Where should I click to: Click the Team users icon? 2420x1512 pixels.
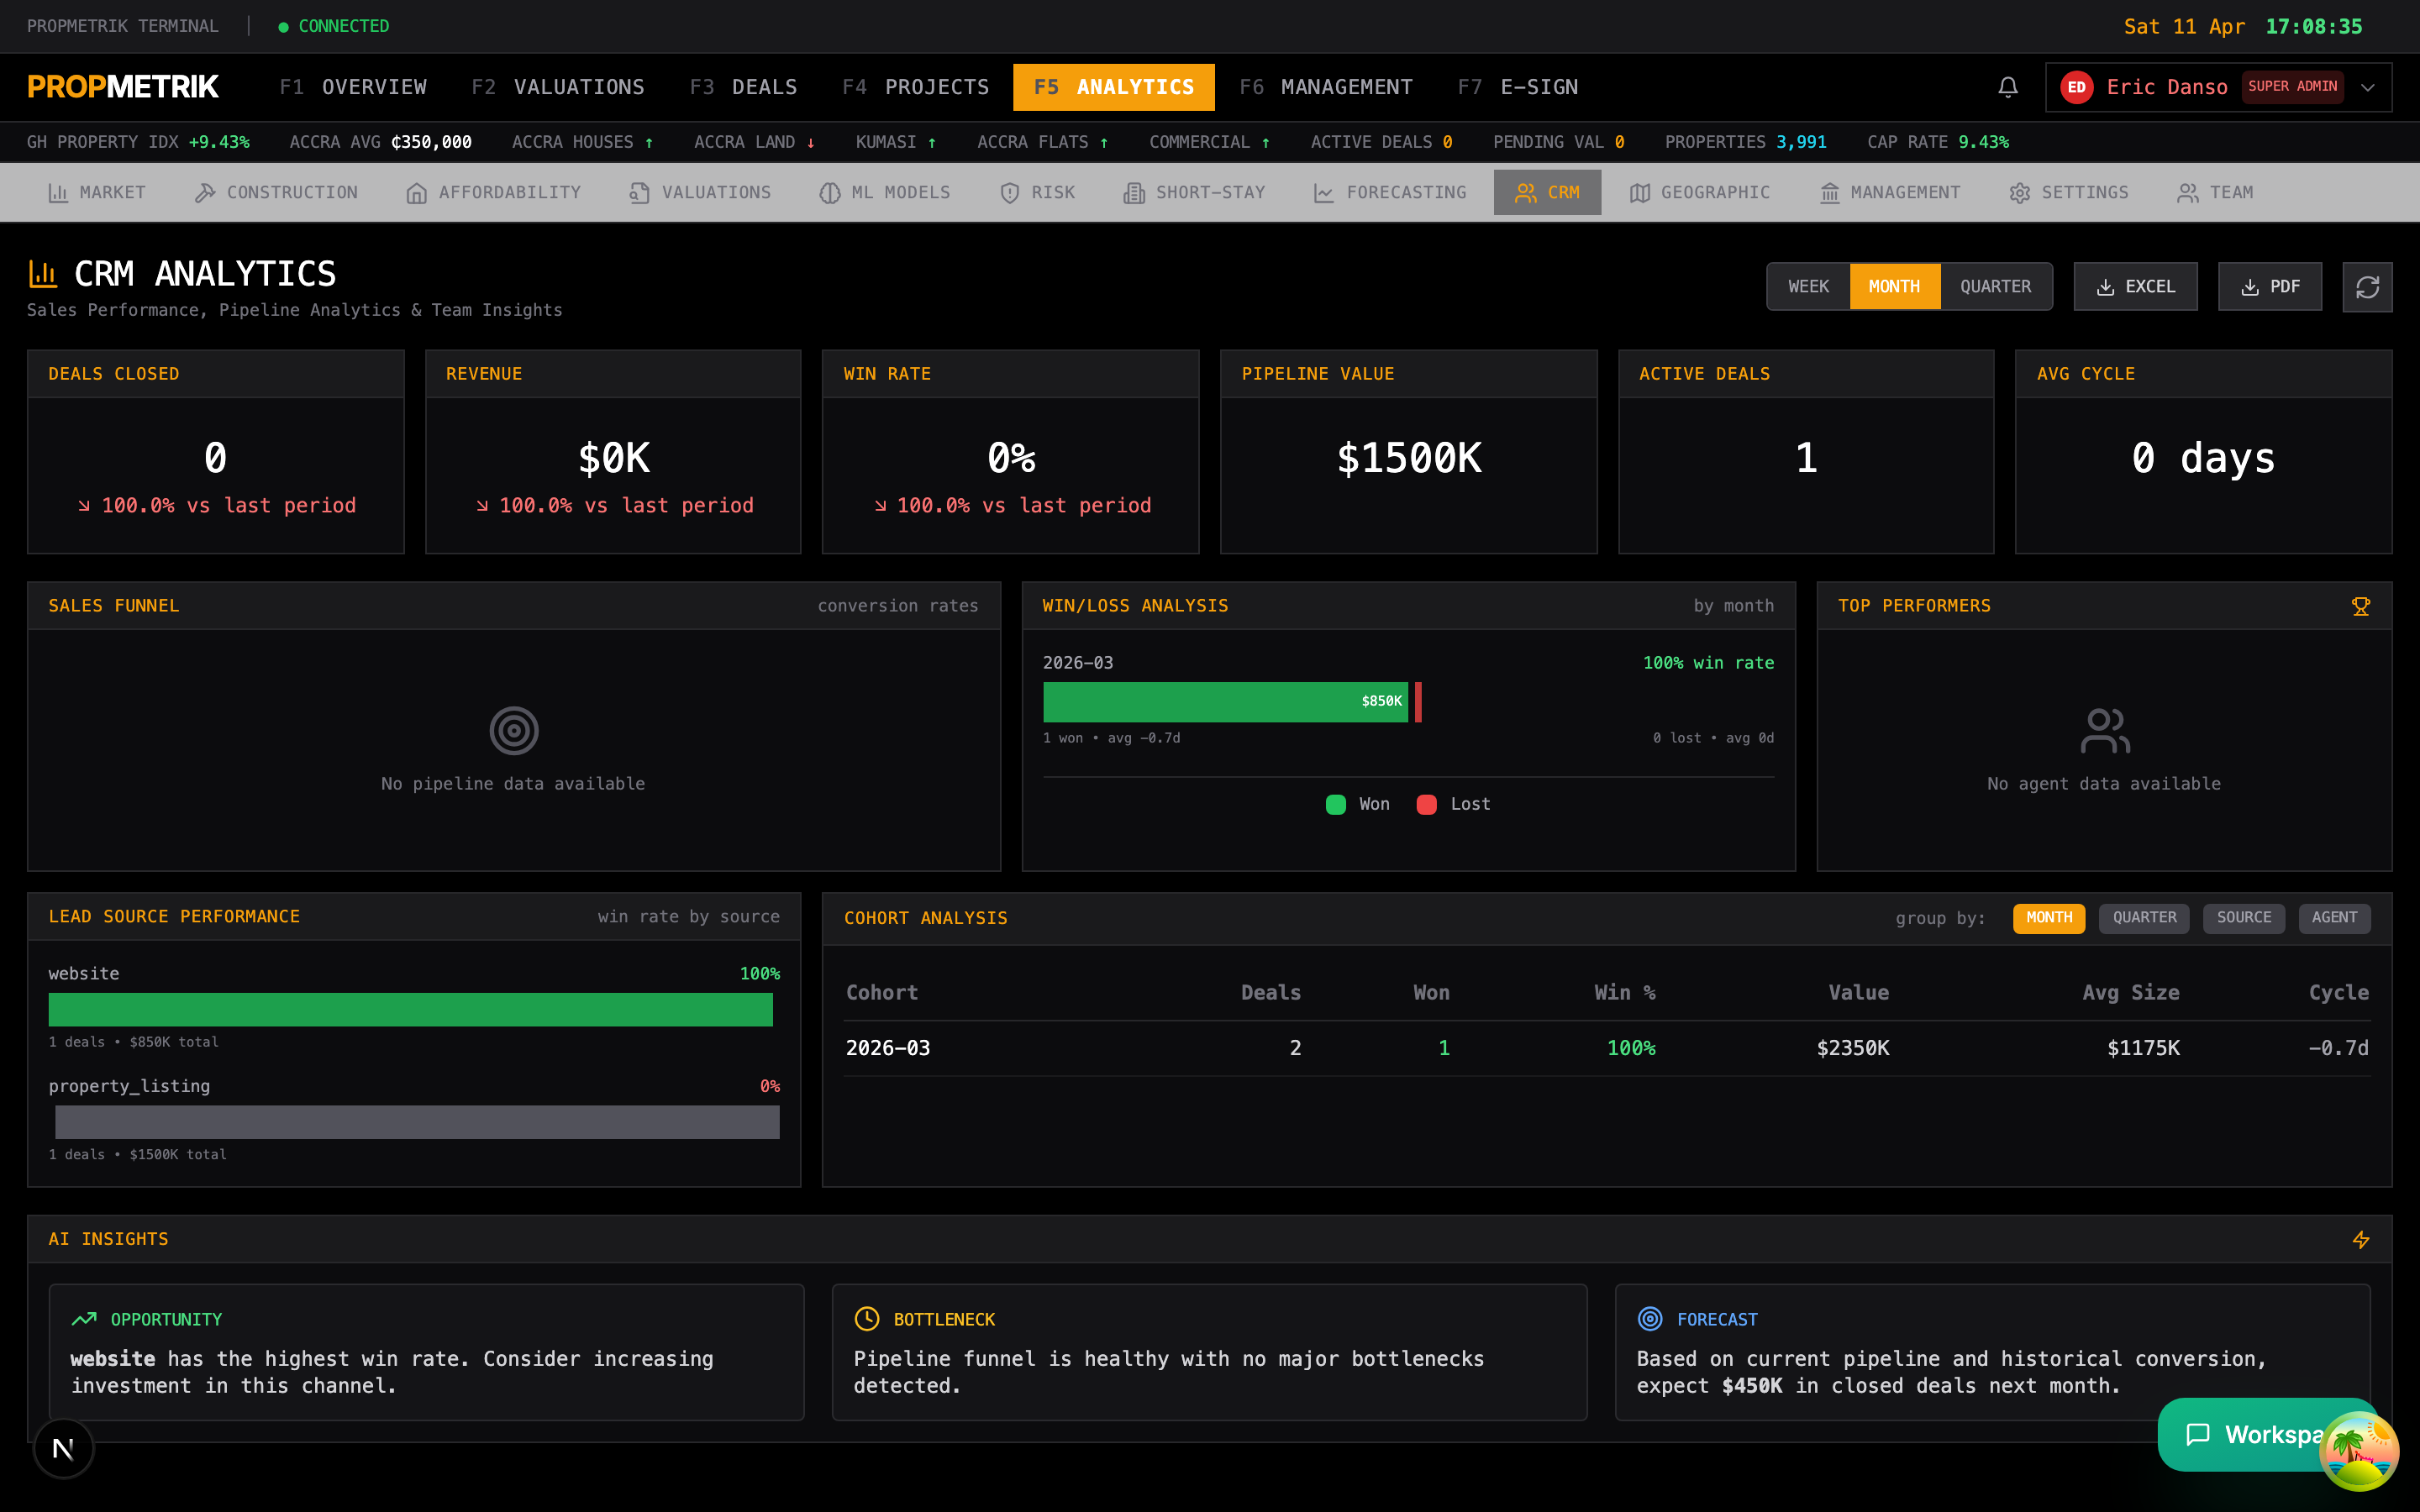tap(2187, 193)
